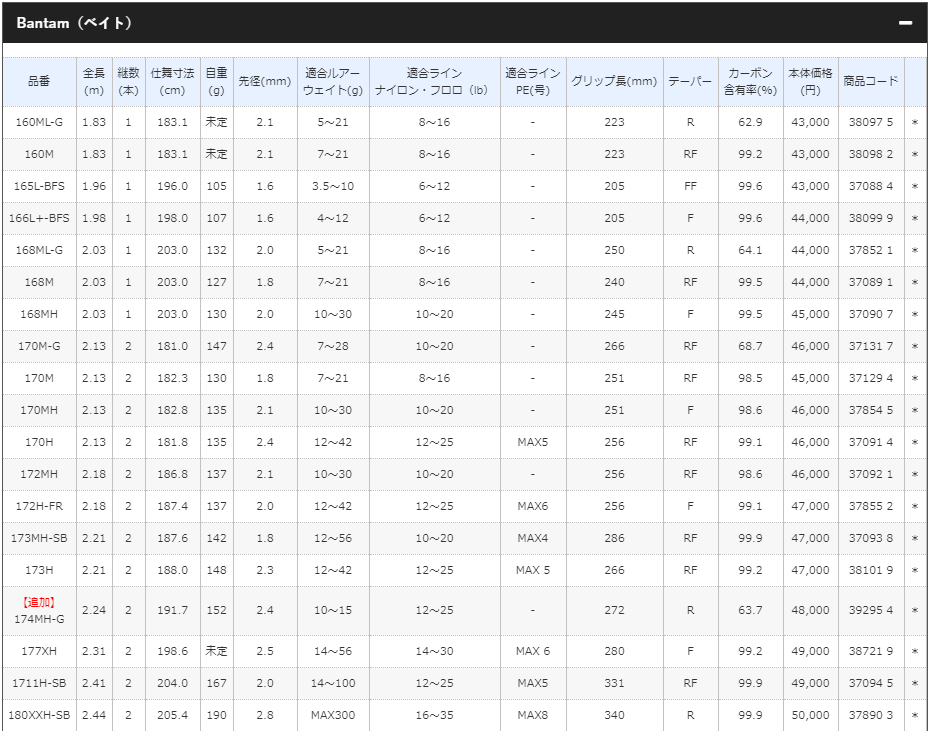Click the asterisk in the 165L-BFS row
The height and width of the screenshot is (731, 933).
tap(914, 186)
